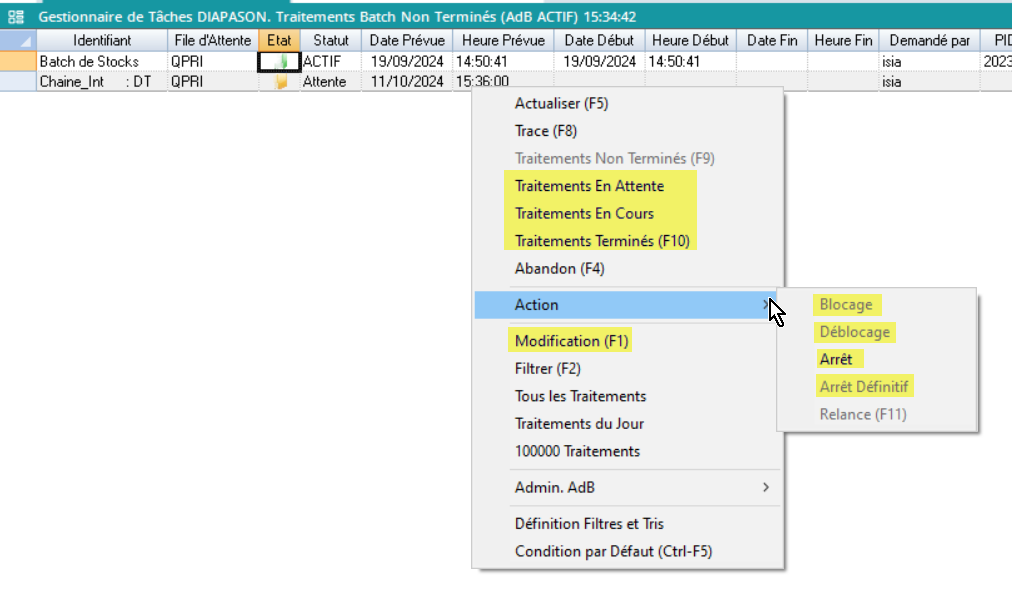Select Traitements du Jour

pyautogui.click(x=579, y=423)
